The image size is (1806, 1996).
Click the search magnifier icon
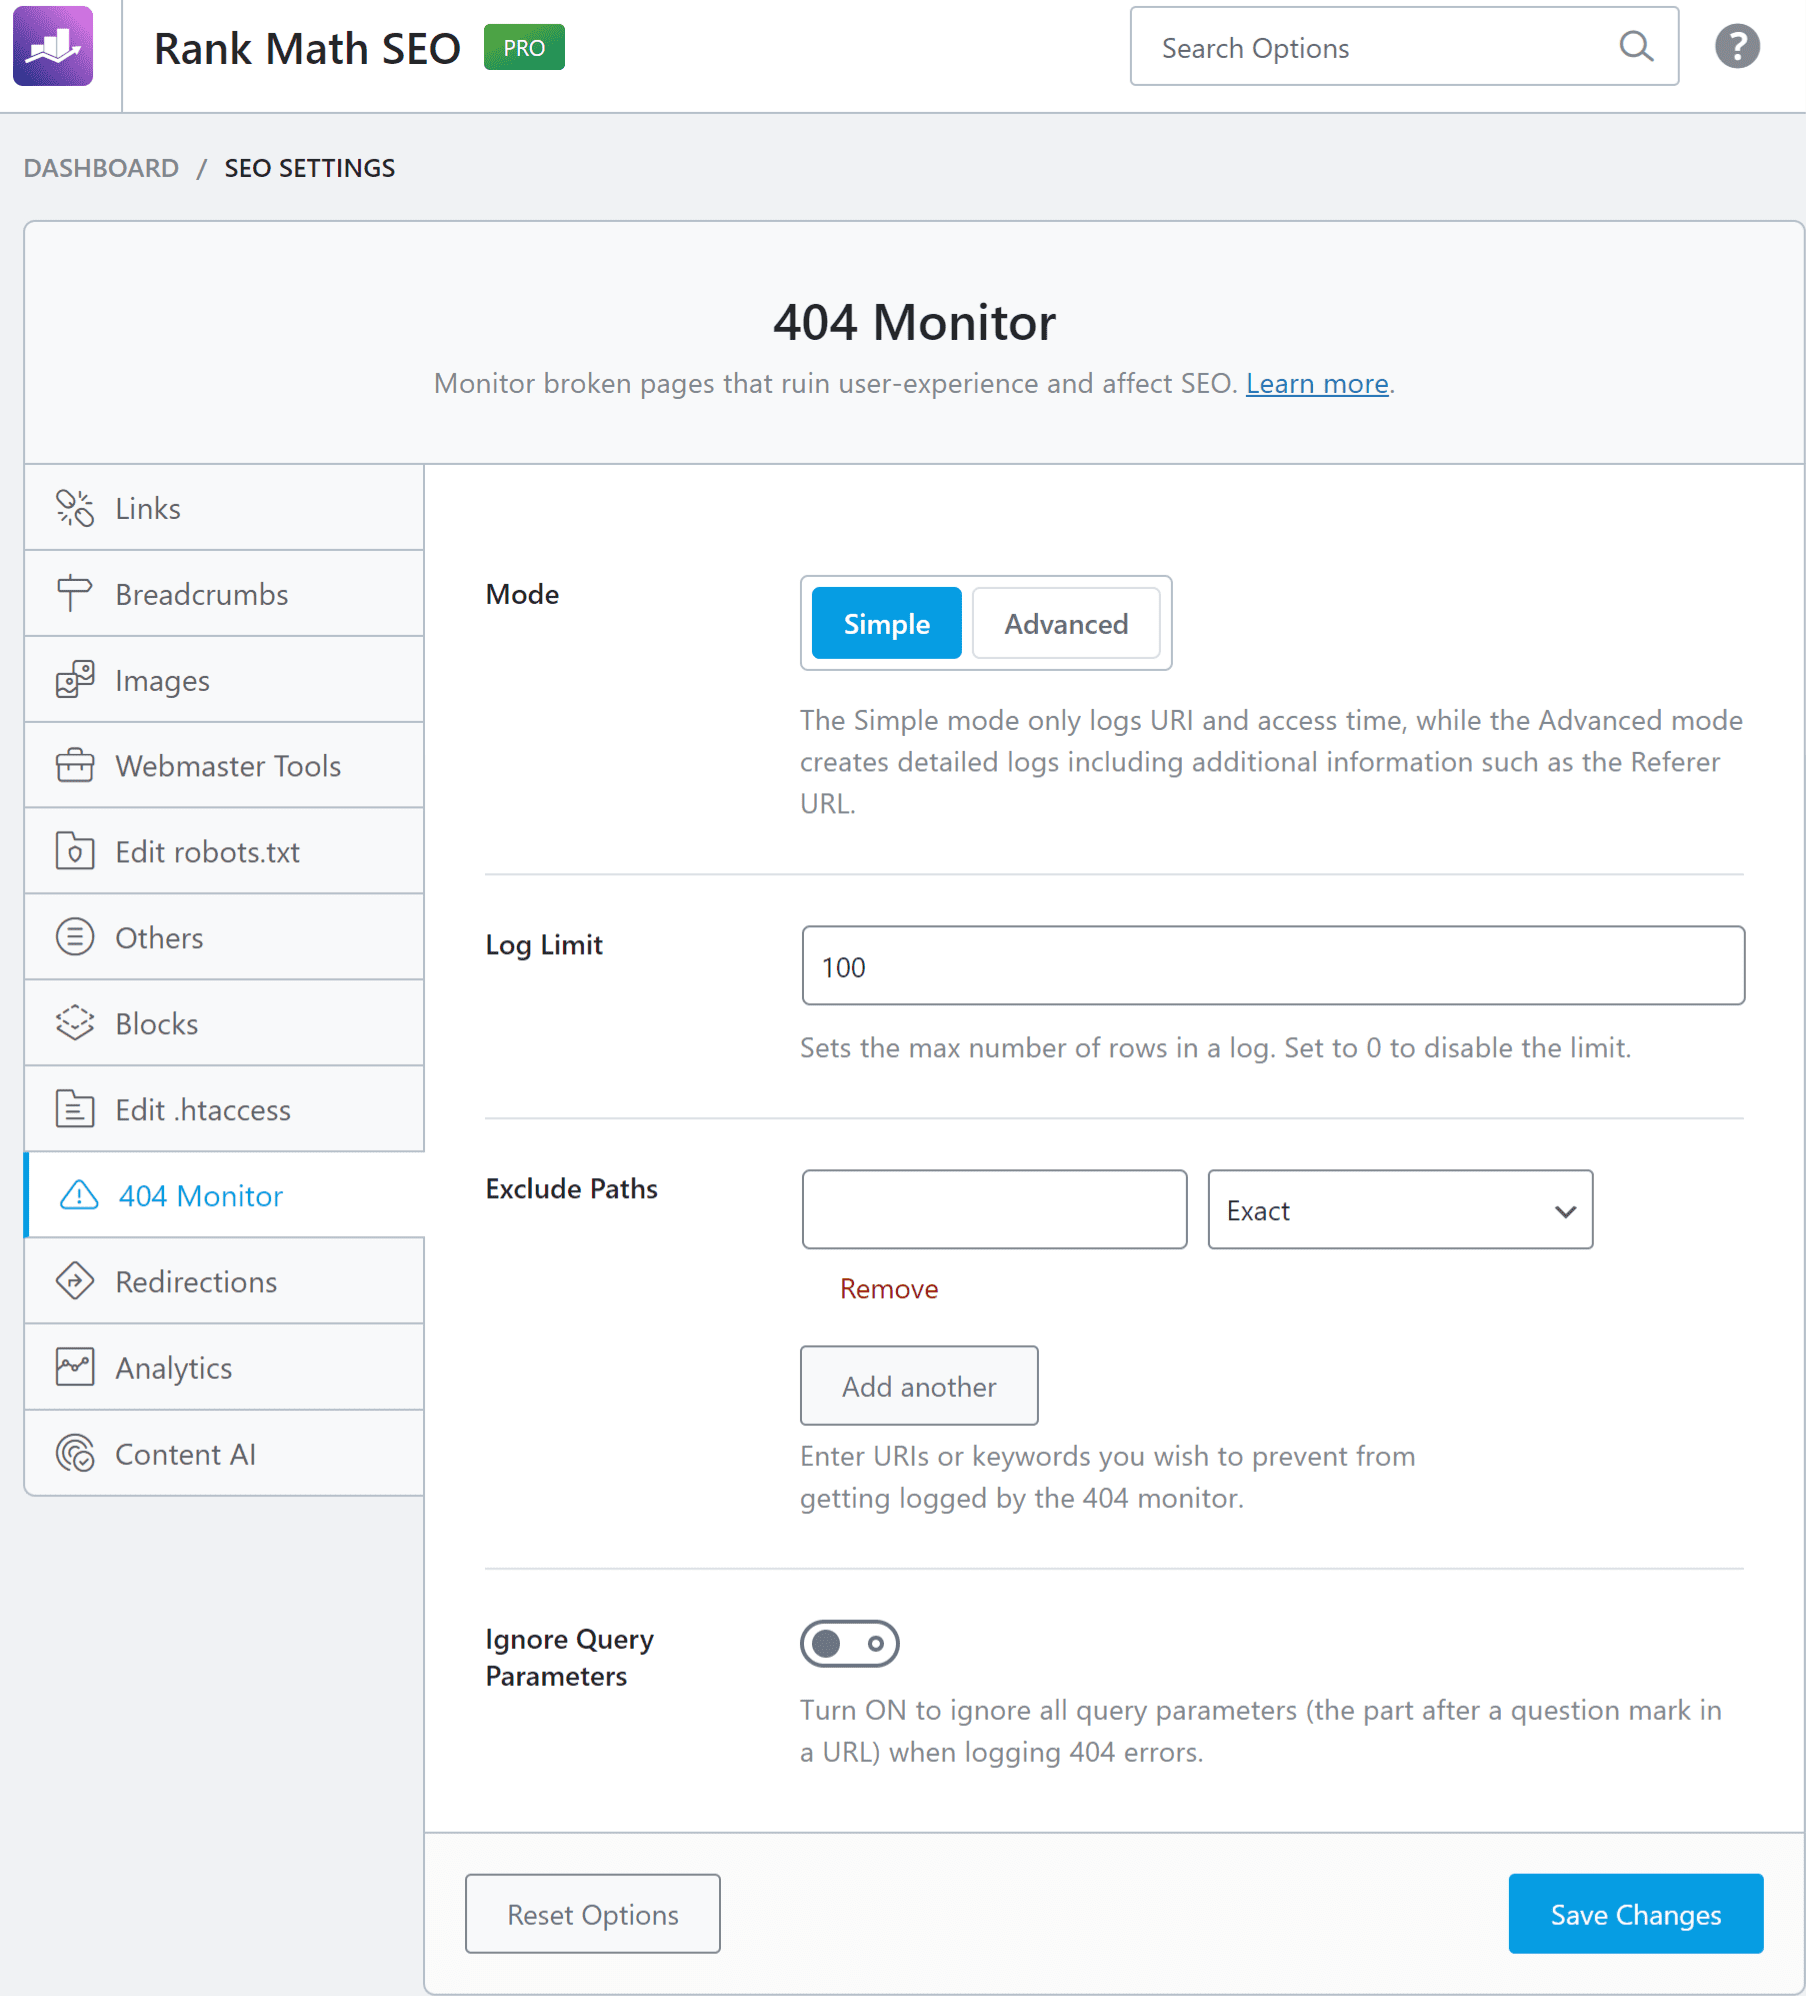point(1636,46)
